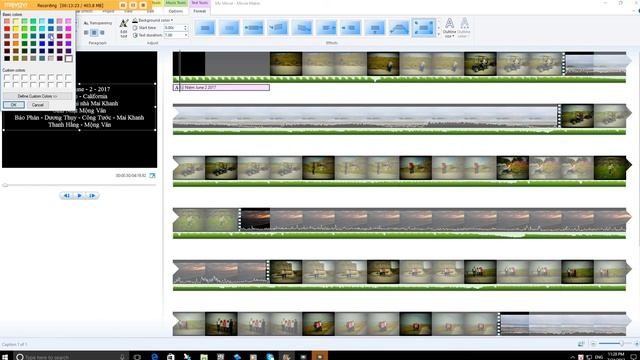Open the Windows Start menu
This screenshot has height=360, width=640.
coord(5,357)
